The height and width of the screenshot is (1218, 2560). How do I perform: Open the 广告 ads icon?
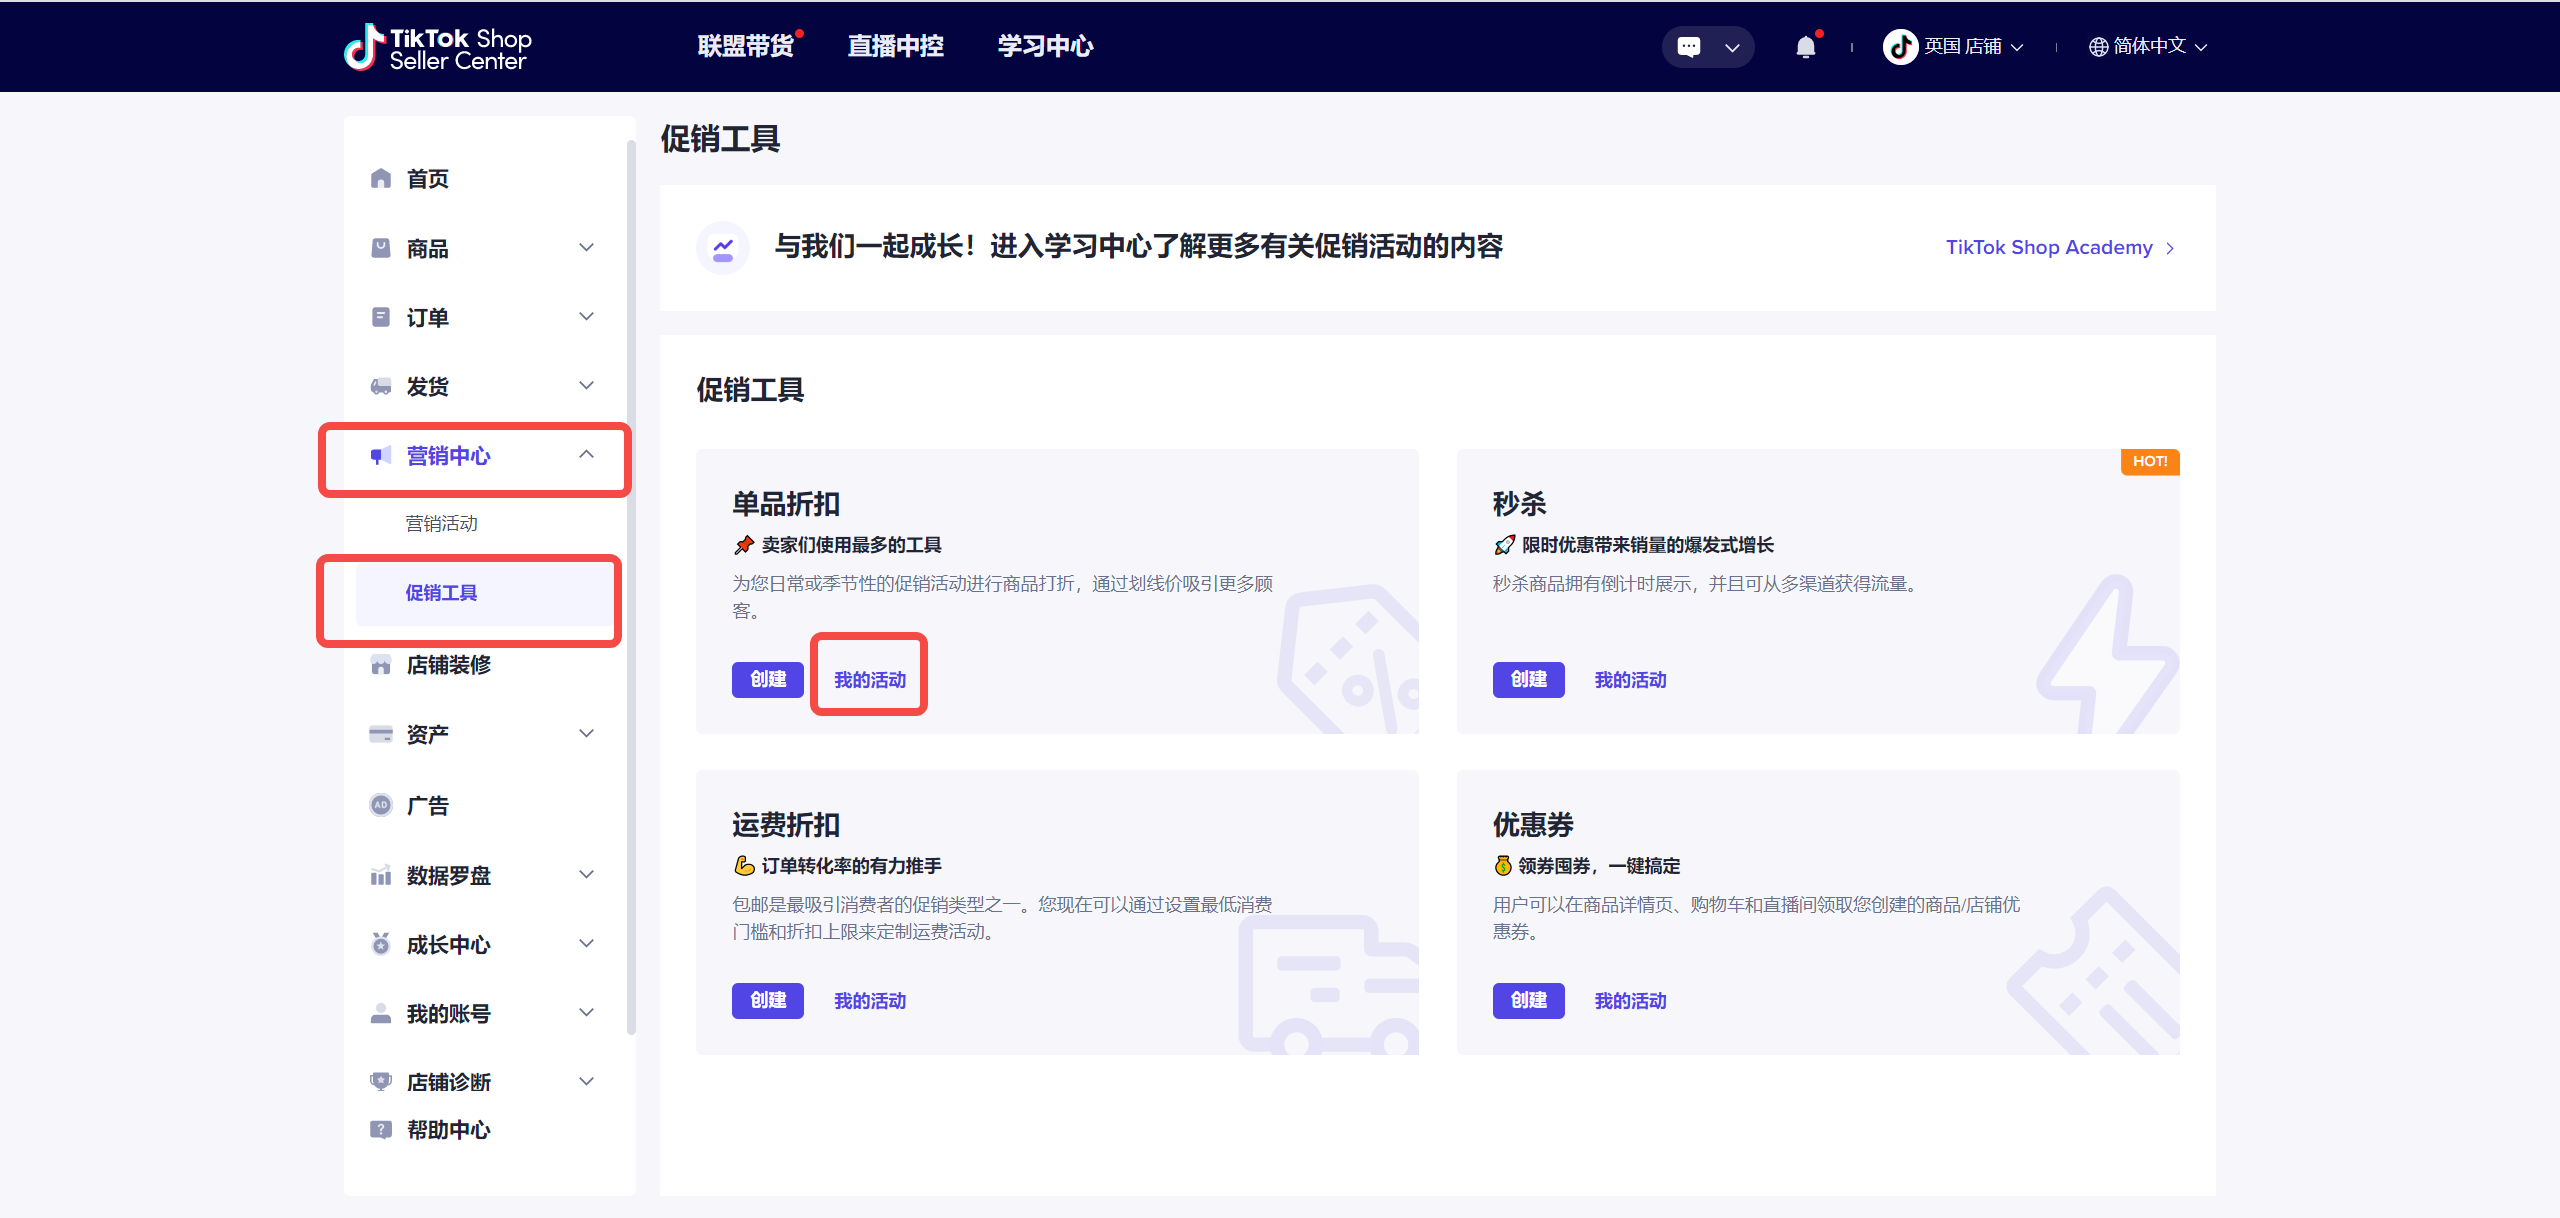381,805
